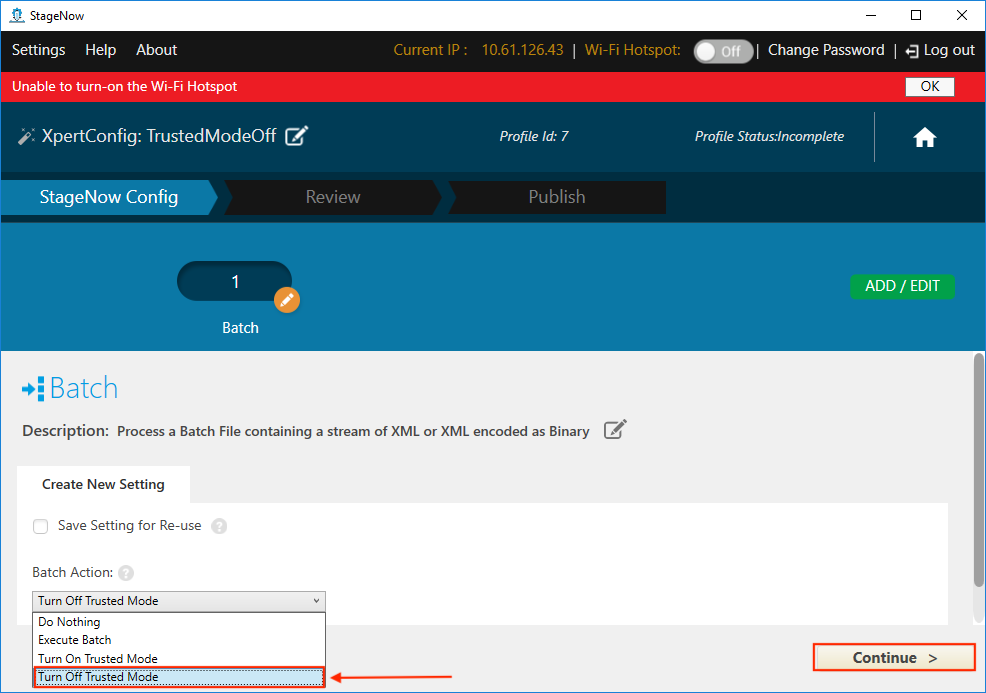This screenshot has height=693, width=986.
Task: Click help icon beside Batch Action label
Action: point(126,573)
